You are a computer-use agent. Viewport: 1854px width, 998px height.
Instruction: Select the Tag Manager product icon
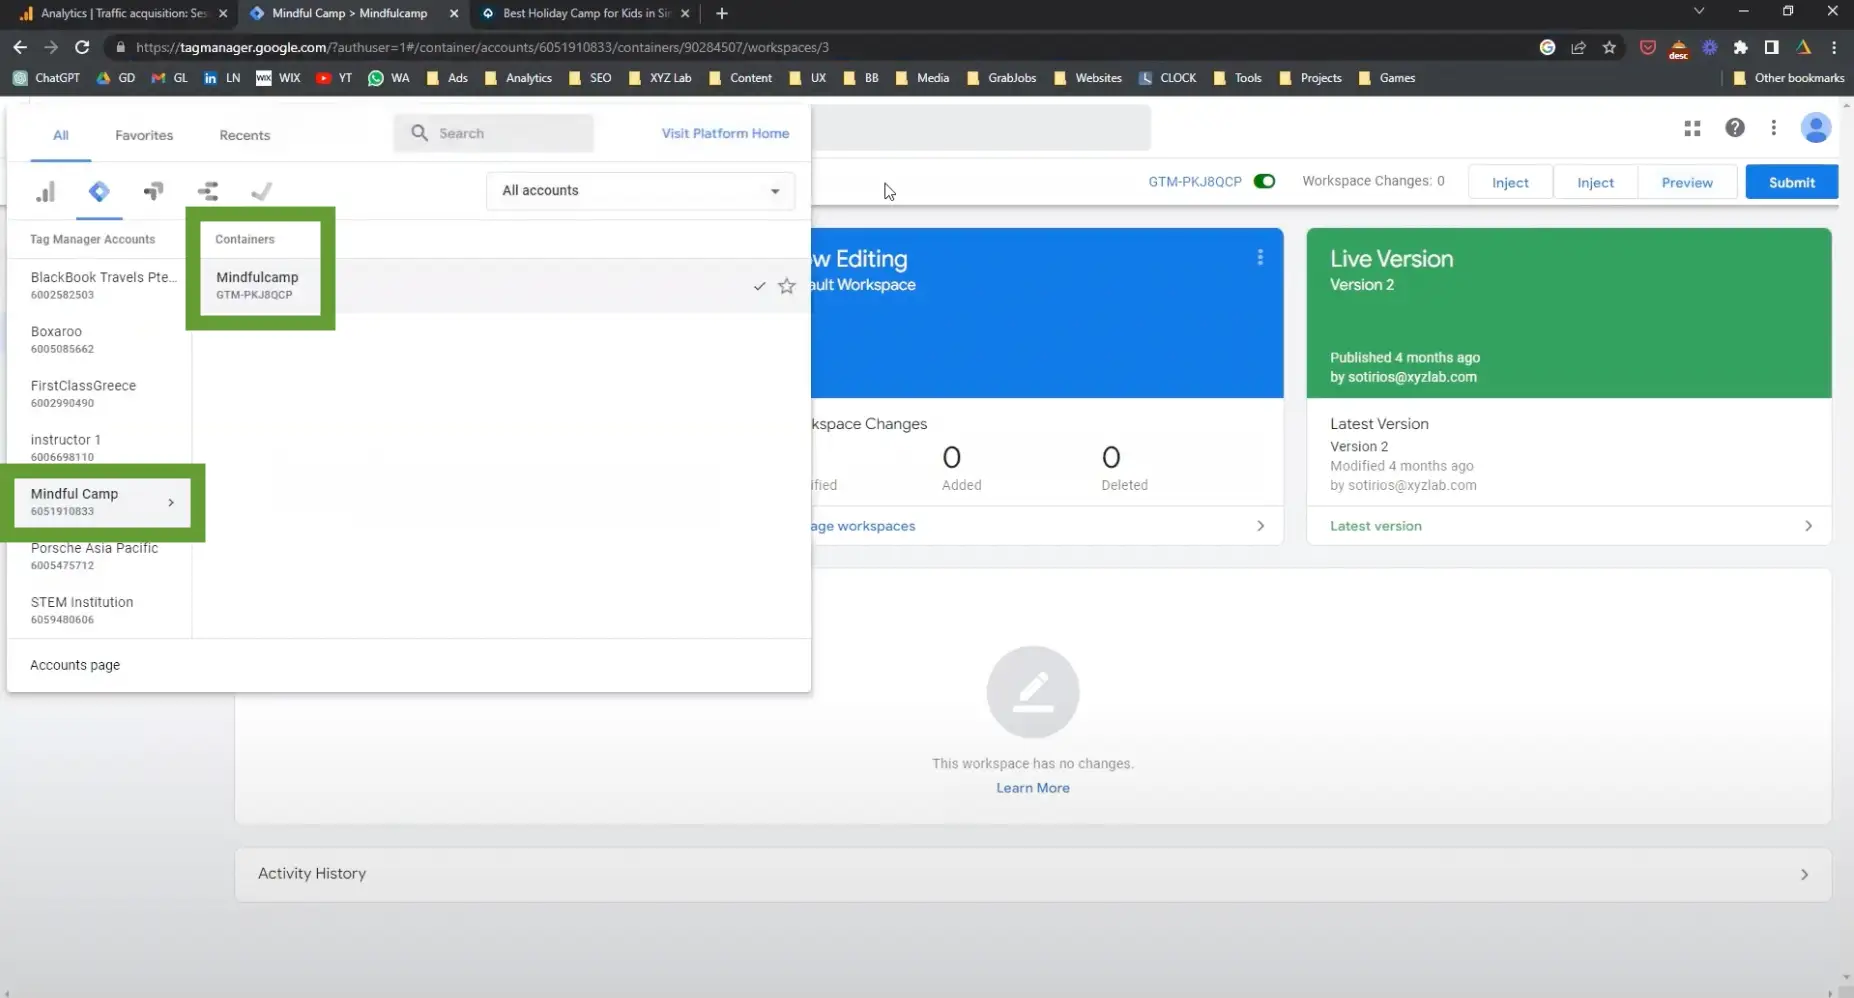coord(99,191)
